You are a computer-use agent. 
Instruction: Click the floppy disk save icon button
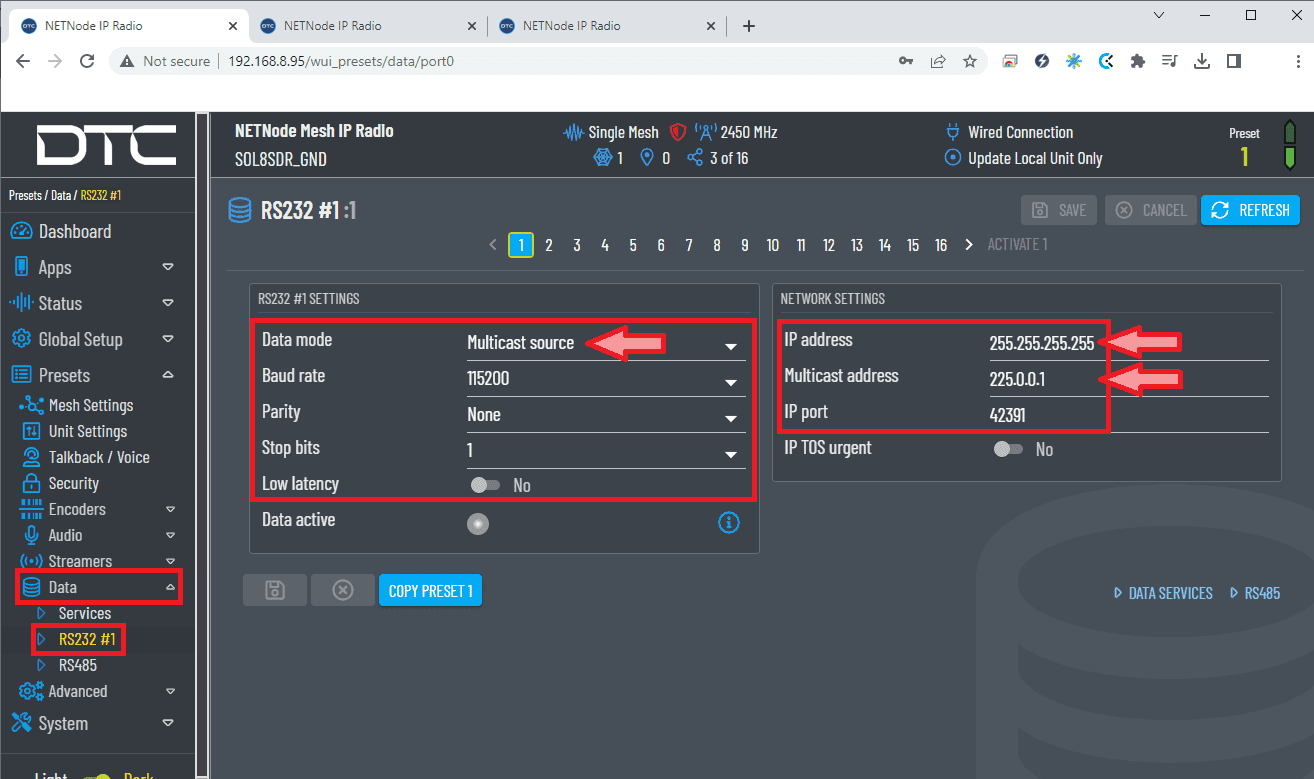(x=274, y=591)
